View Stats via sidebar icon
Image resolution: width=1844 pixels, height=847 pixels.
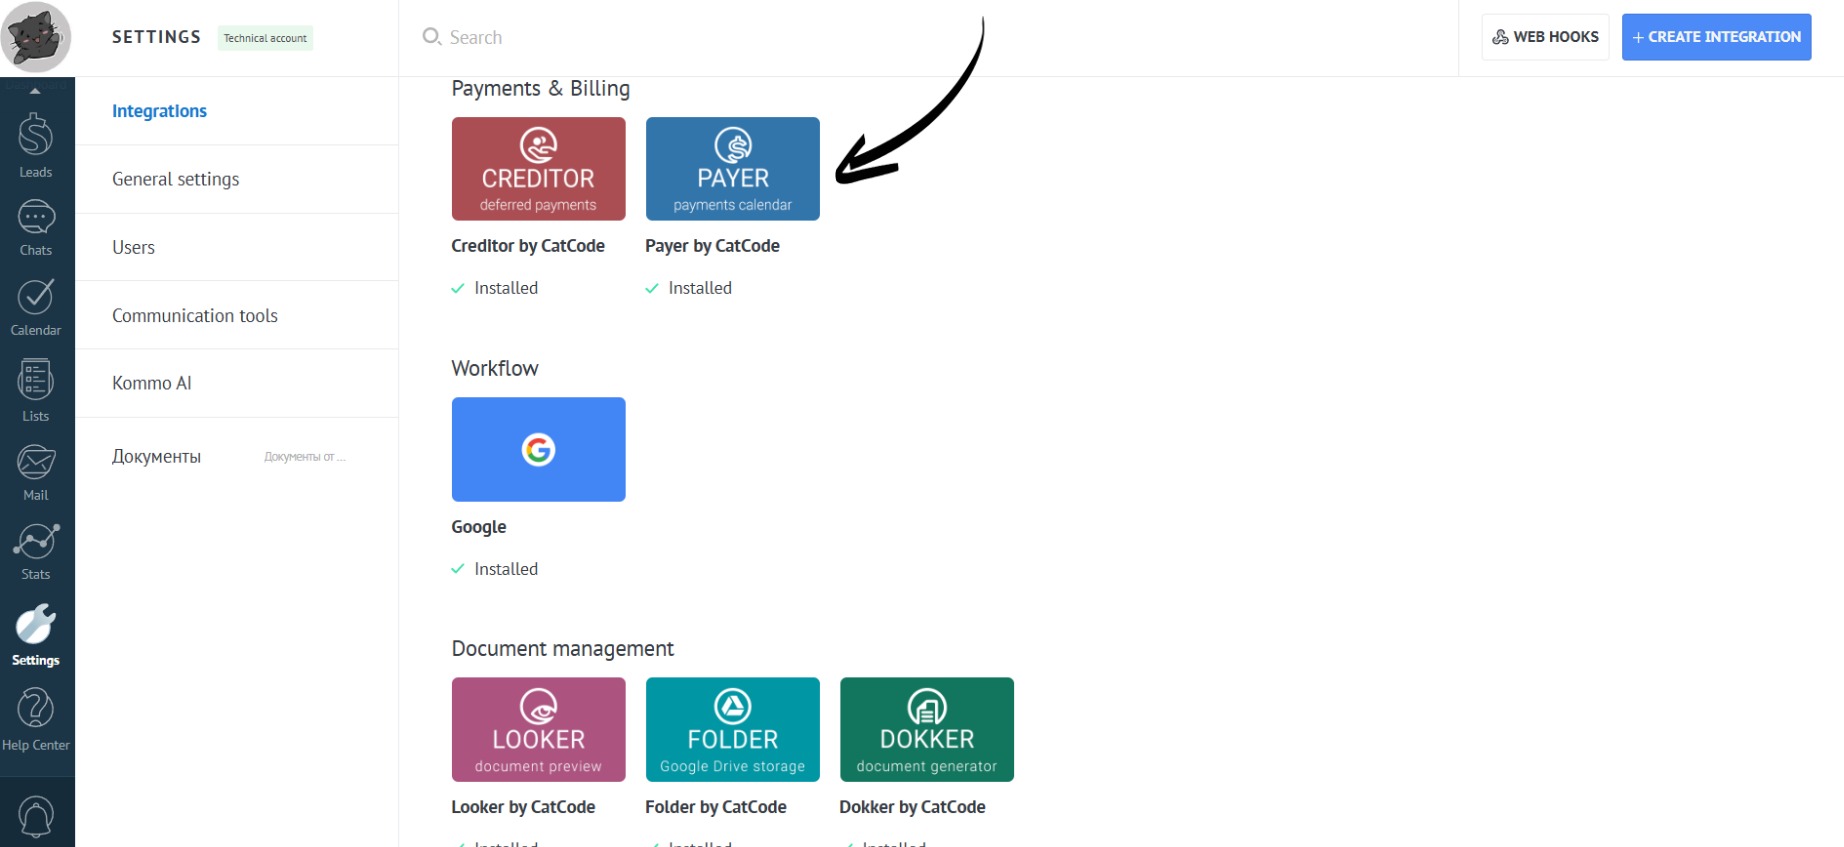[x=36, y=551]
